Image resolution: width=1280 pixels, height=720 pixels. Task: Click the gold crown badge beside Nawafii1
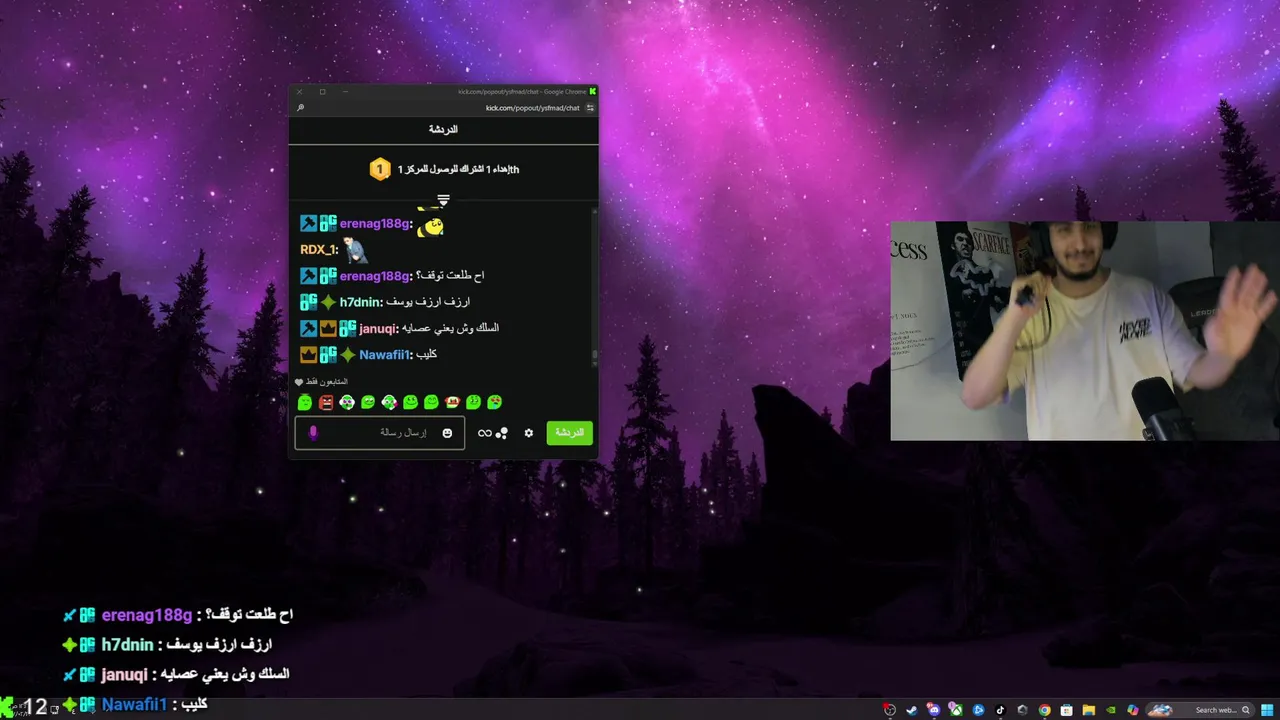pyautogui.click(x=308, y=354)
